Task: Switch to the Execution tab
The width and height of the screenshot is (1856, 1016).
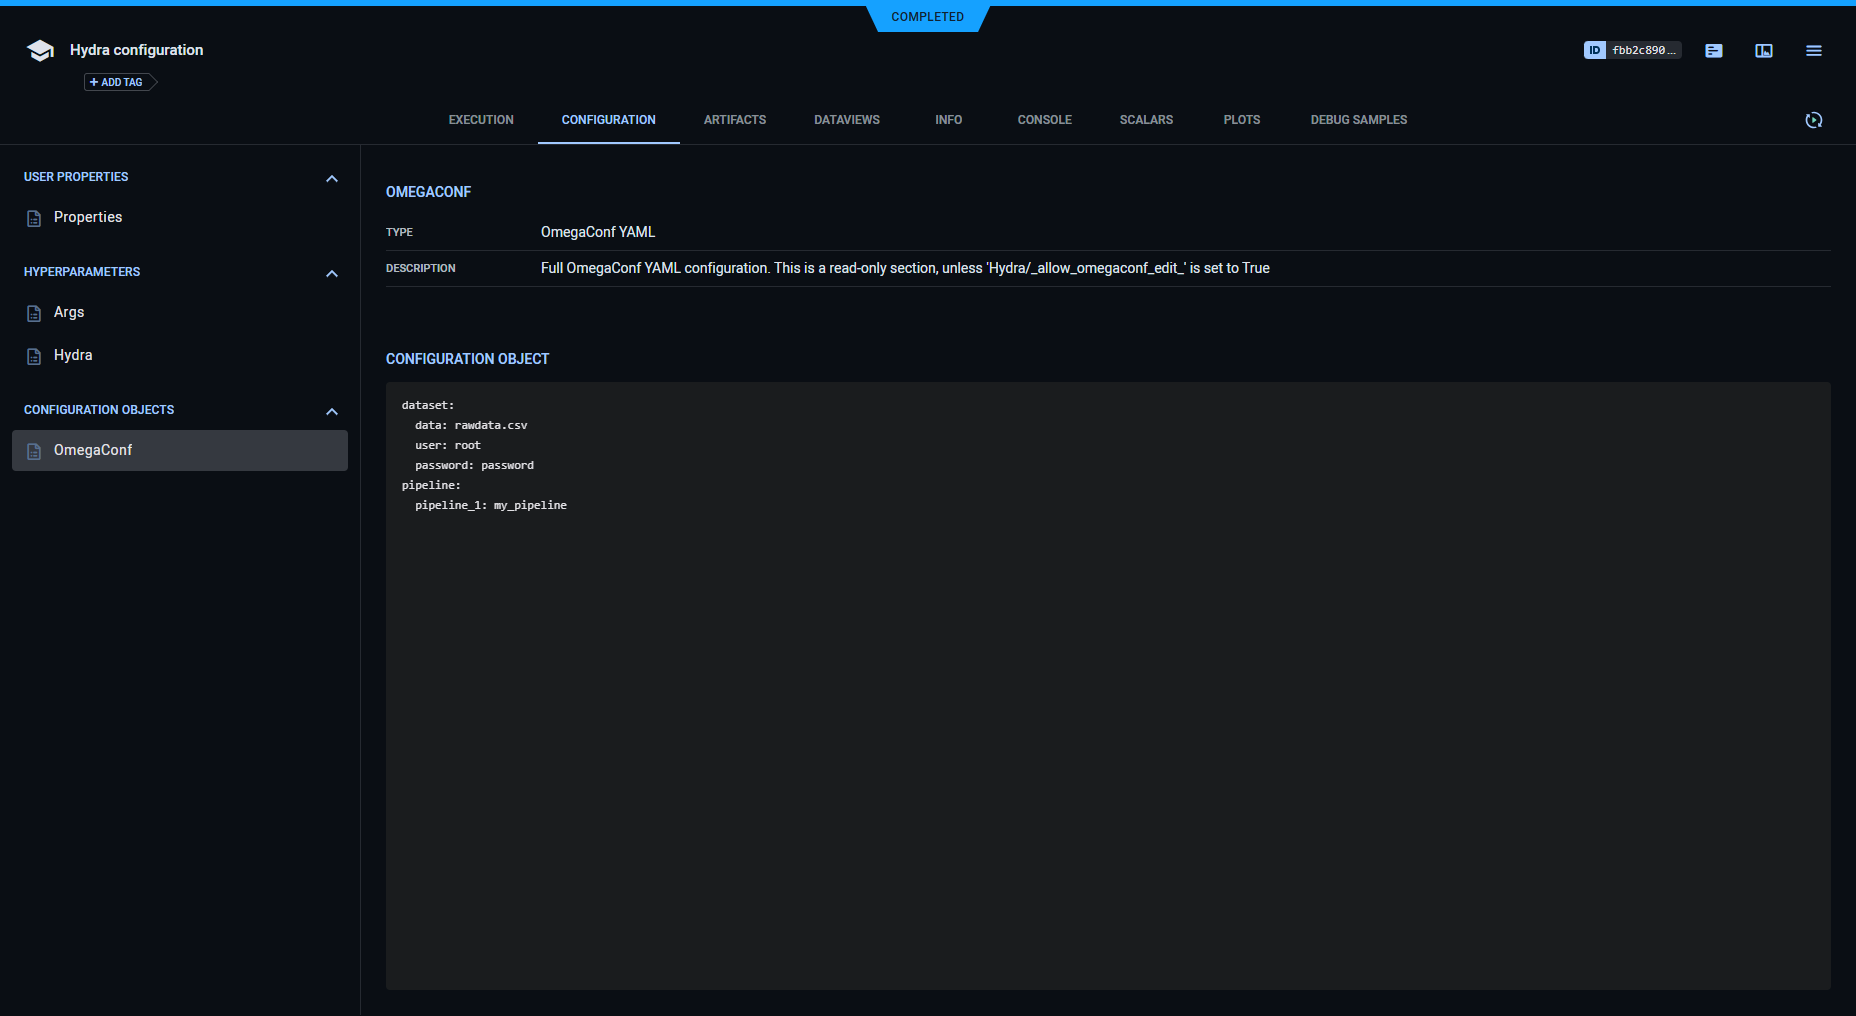Action: click(x=481, y=120)
